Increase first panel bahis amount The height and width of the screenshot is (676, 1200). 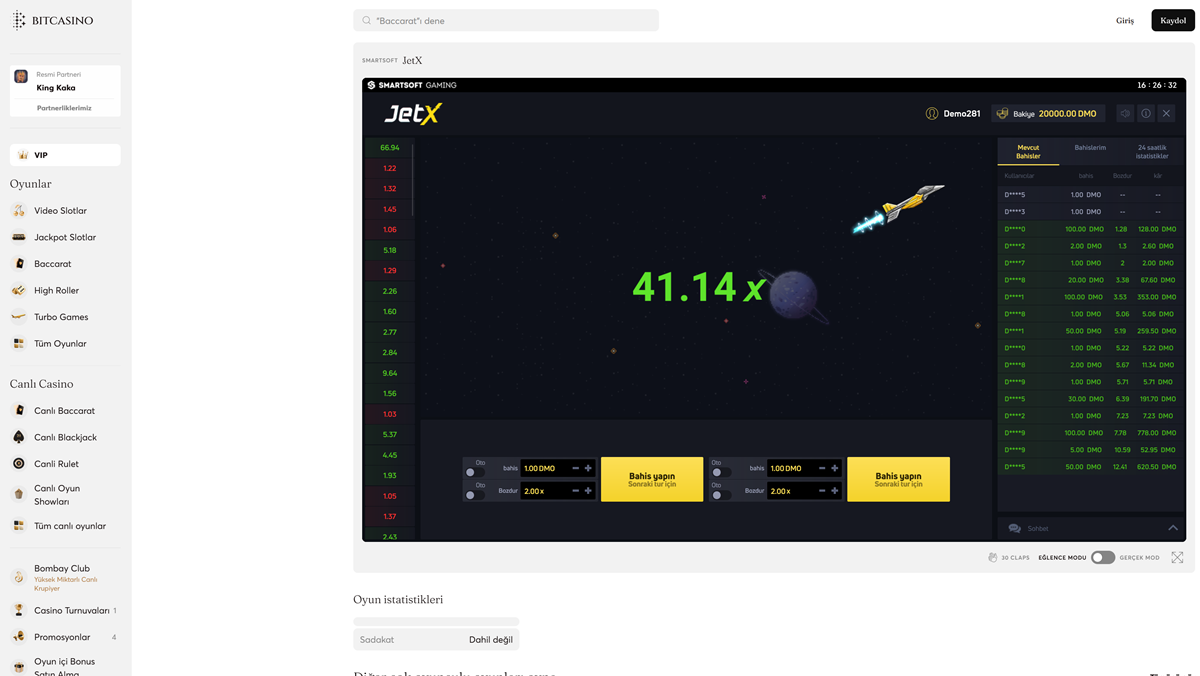pyautogui.click(x=588, y=468)
